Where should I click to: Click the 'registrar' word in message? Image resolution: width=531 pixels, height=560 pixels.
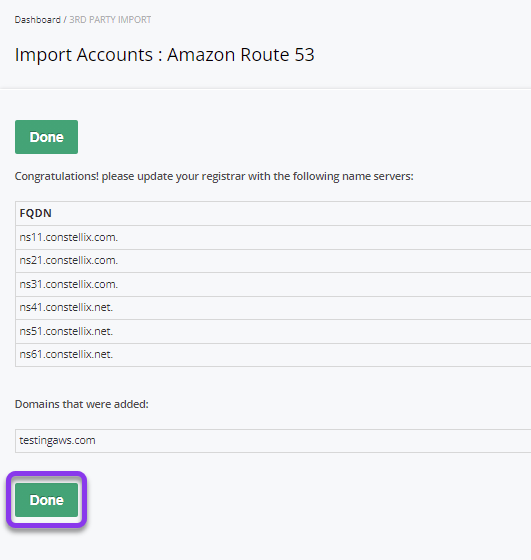tap(224, 177)
